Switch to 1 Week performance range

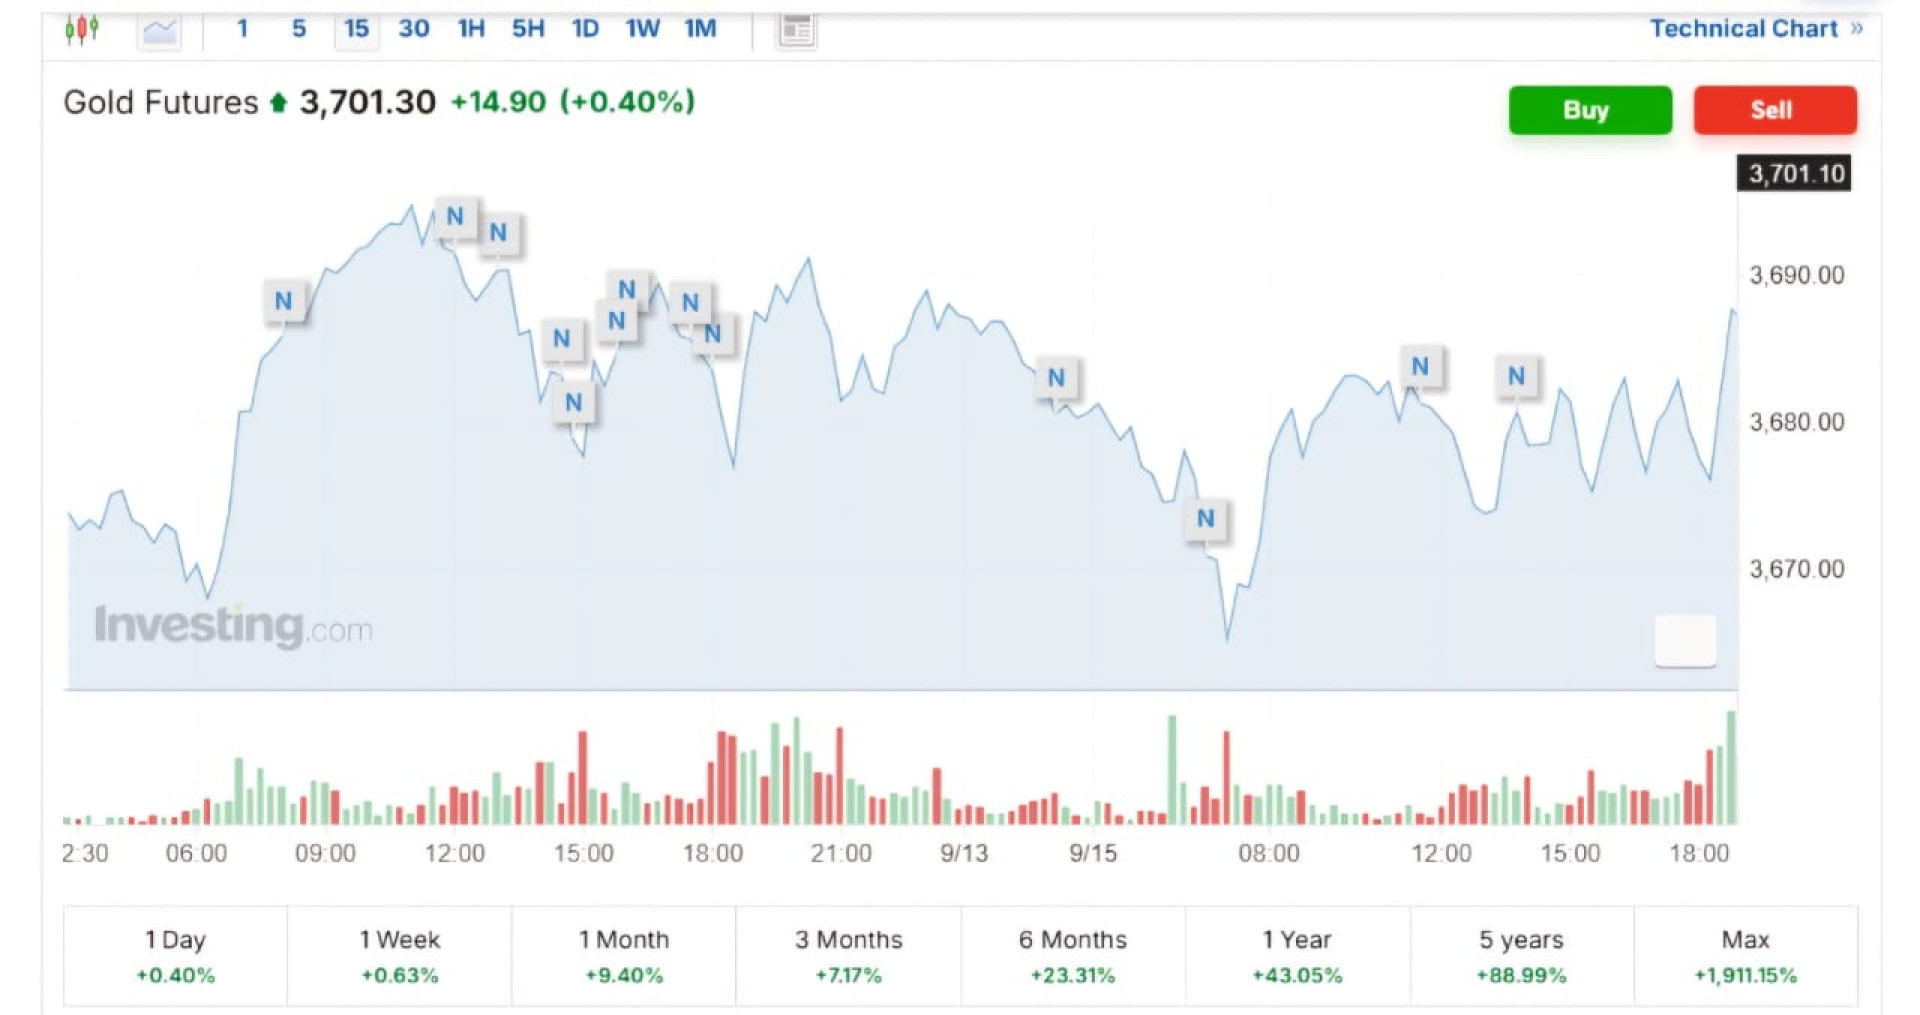click(399, 956)
